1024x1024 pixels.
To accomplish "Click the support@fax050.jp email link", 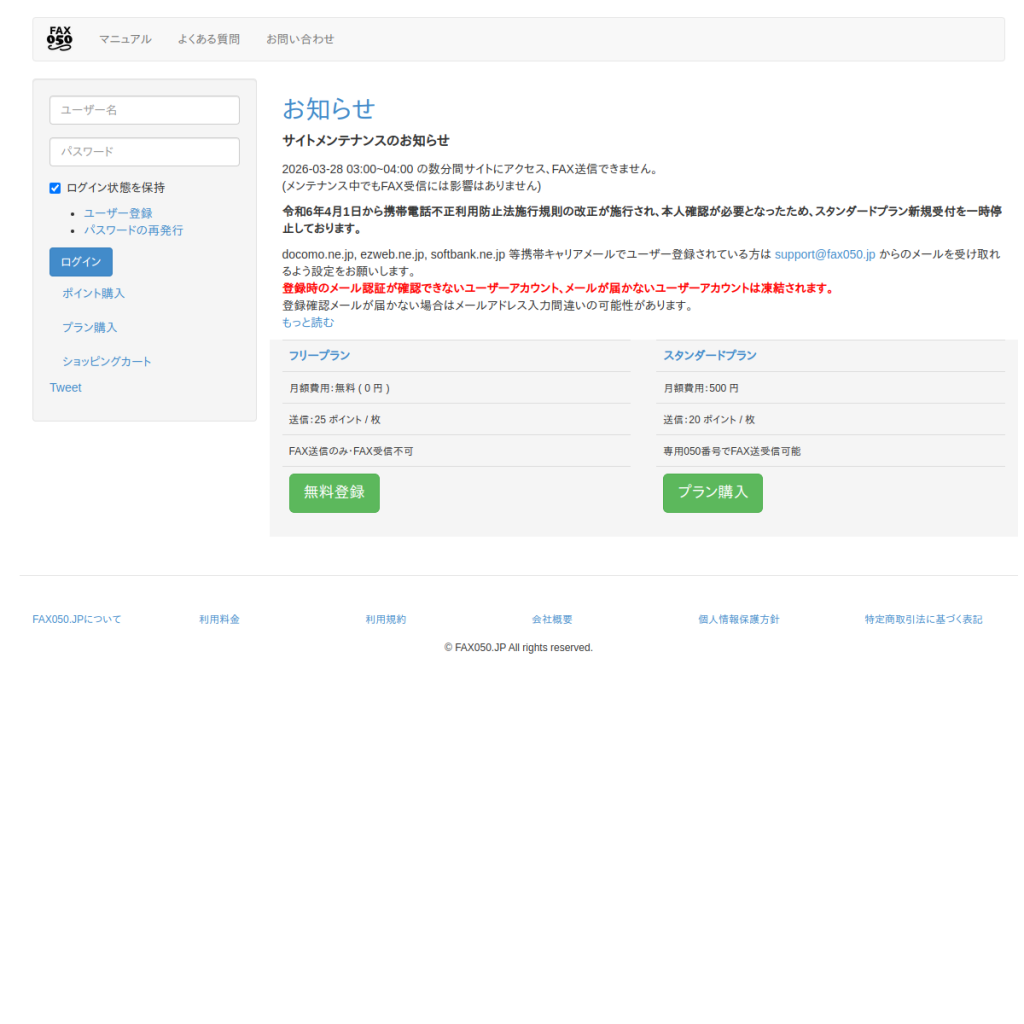I will 825,254.
